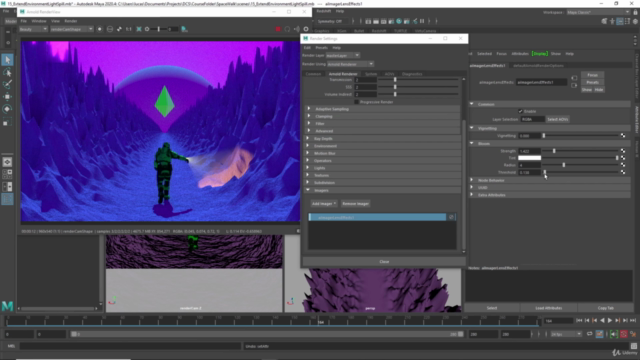Expand the Clamping section

pos(384,116)
